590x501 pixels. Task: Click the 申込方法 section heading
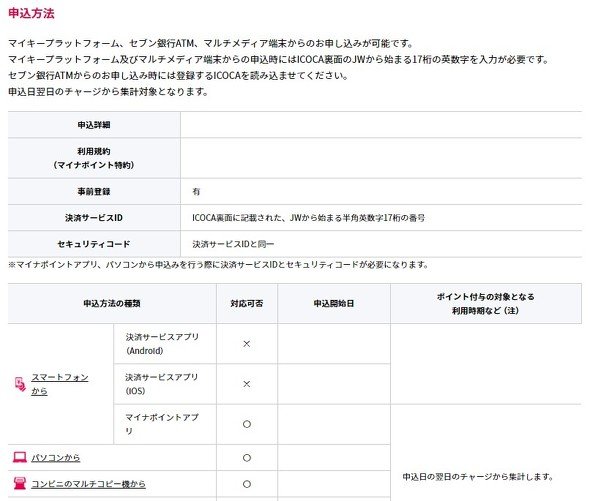pyautogui.click(x=31, y=13)
